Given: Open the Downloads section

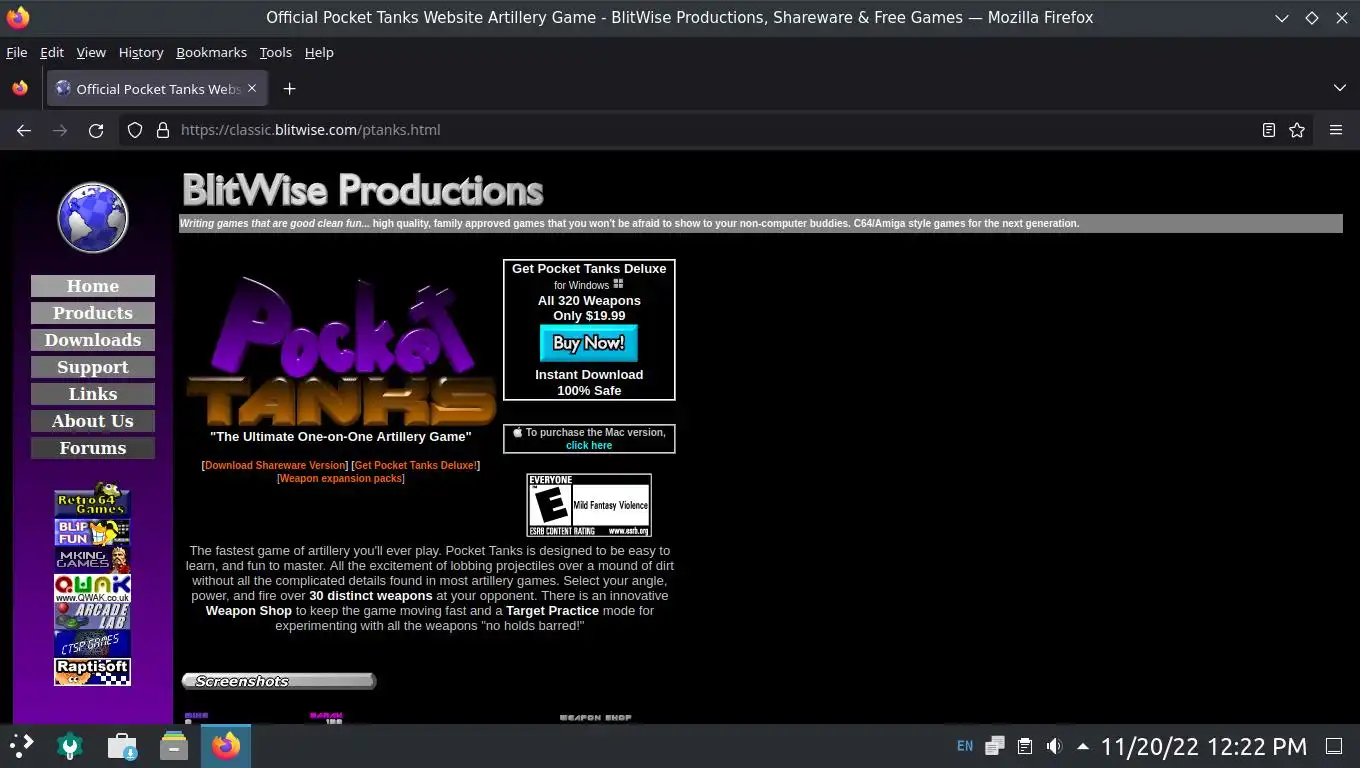Looking at the screenshot, I should point(93,340).
